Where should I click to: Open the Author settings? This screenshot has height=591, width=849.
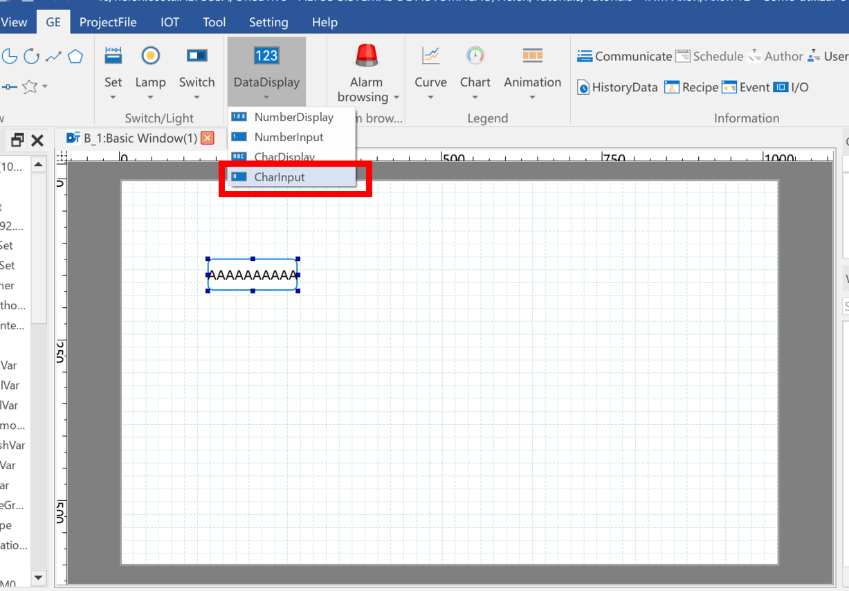click(x=775, y=56)
